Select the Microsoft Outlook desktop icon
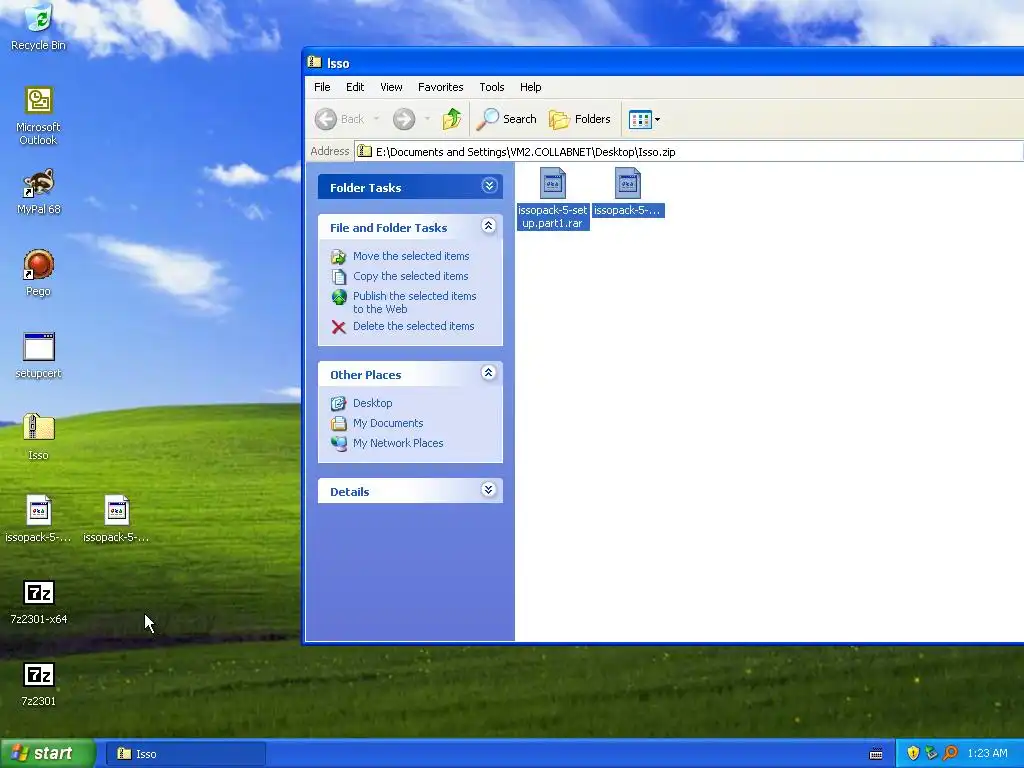Screen dimensions: 1024x768 point(39,116)
